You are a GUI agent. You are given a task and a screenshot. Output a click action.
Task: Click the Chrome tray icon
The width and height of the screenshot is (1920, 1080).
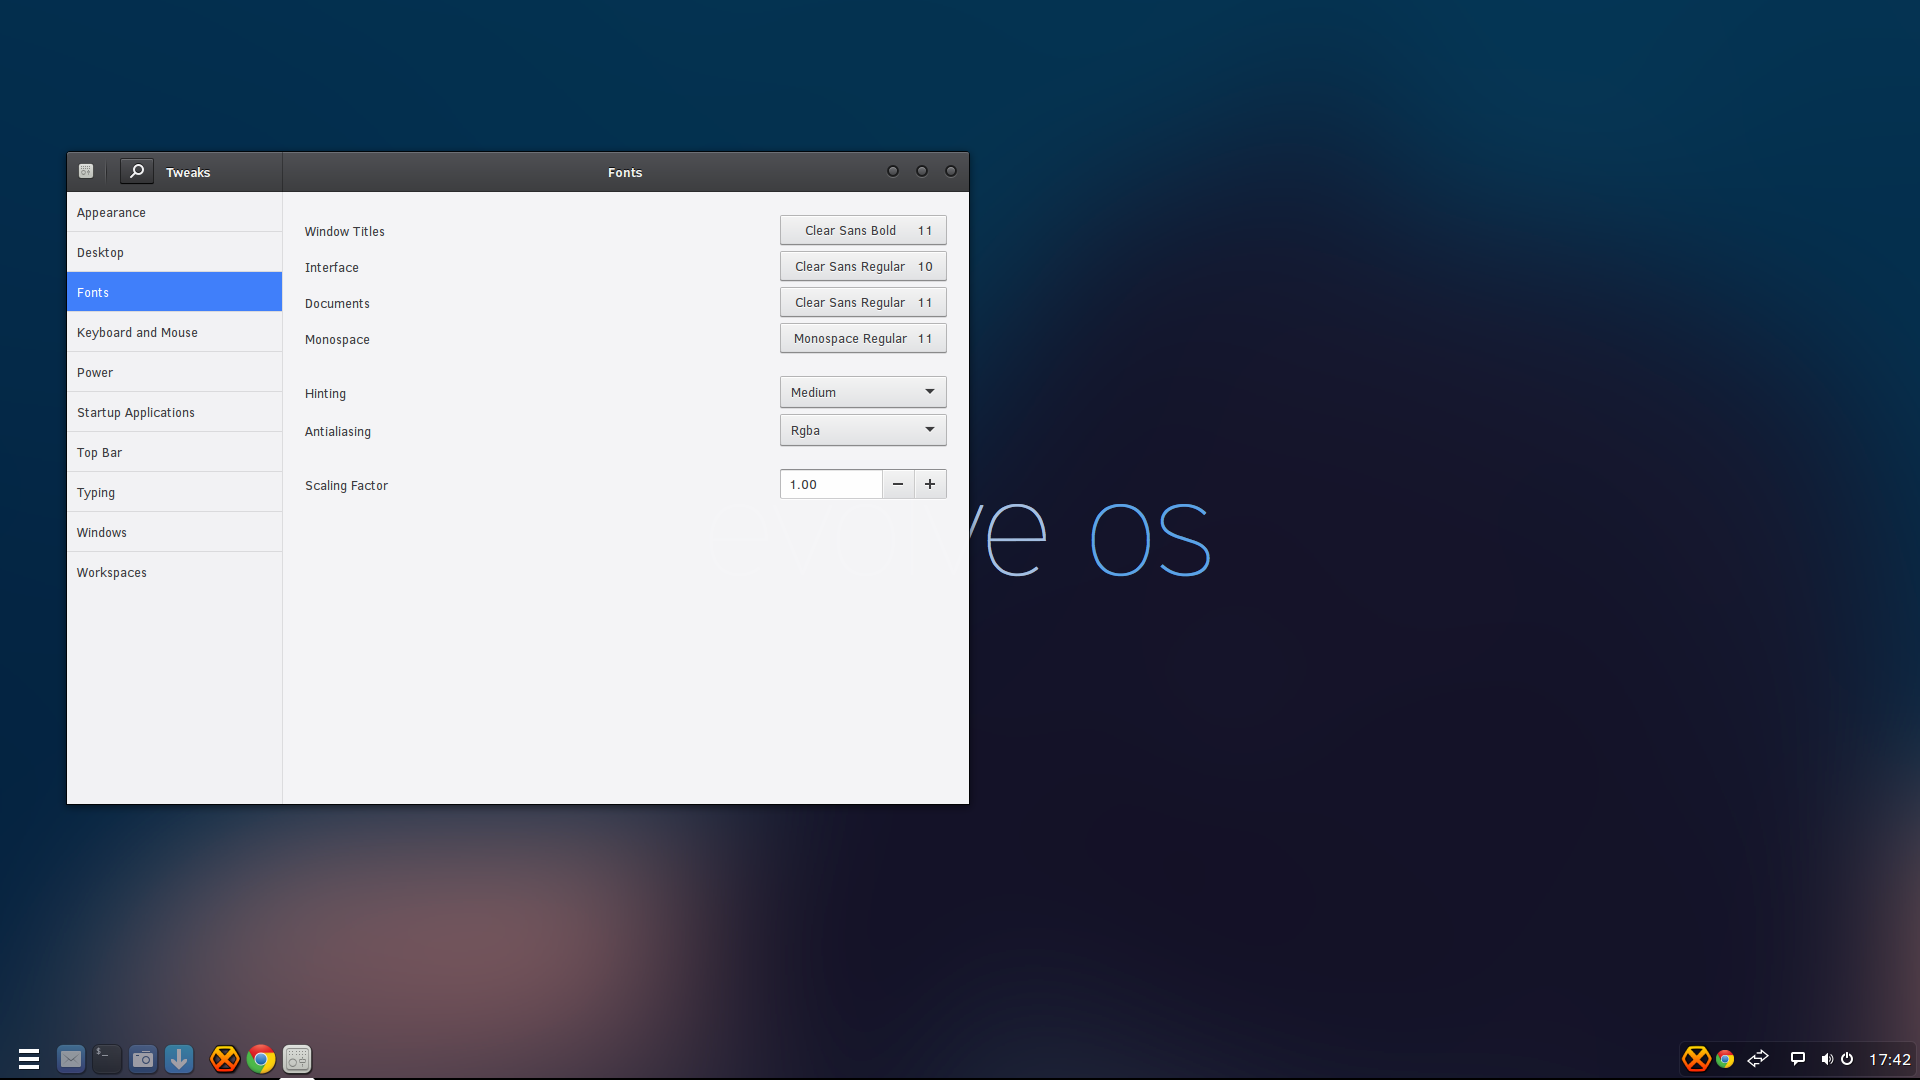point(1725,1059)
